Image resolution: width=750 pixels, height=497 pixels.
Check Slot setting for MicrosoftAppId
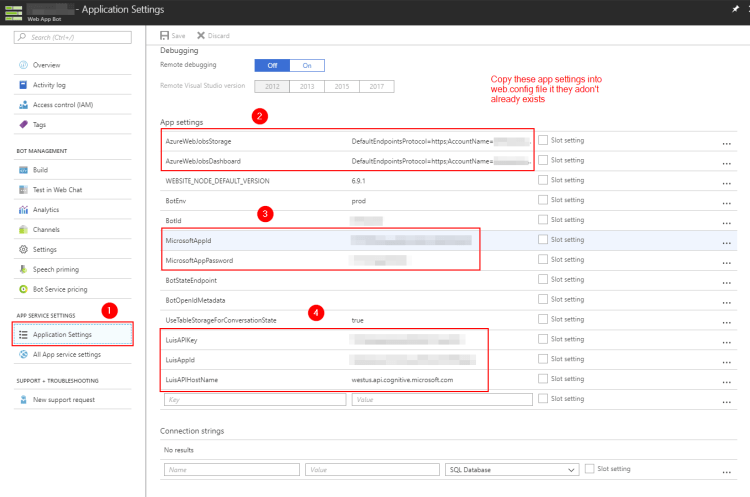[543, 240]
